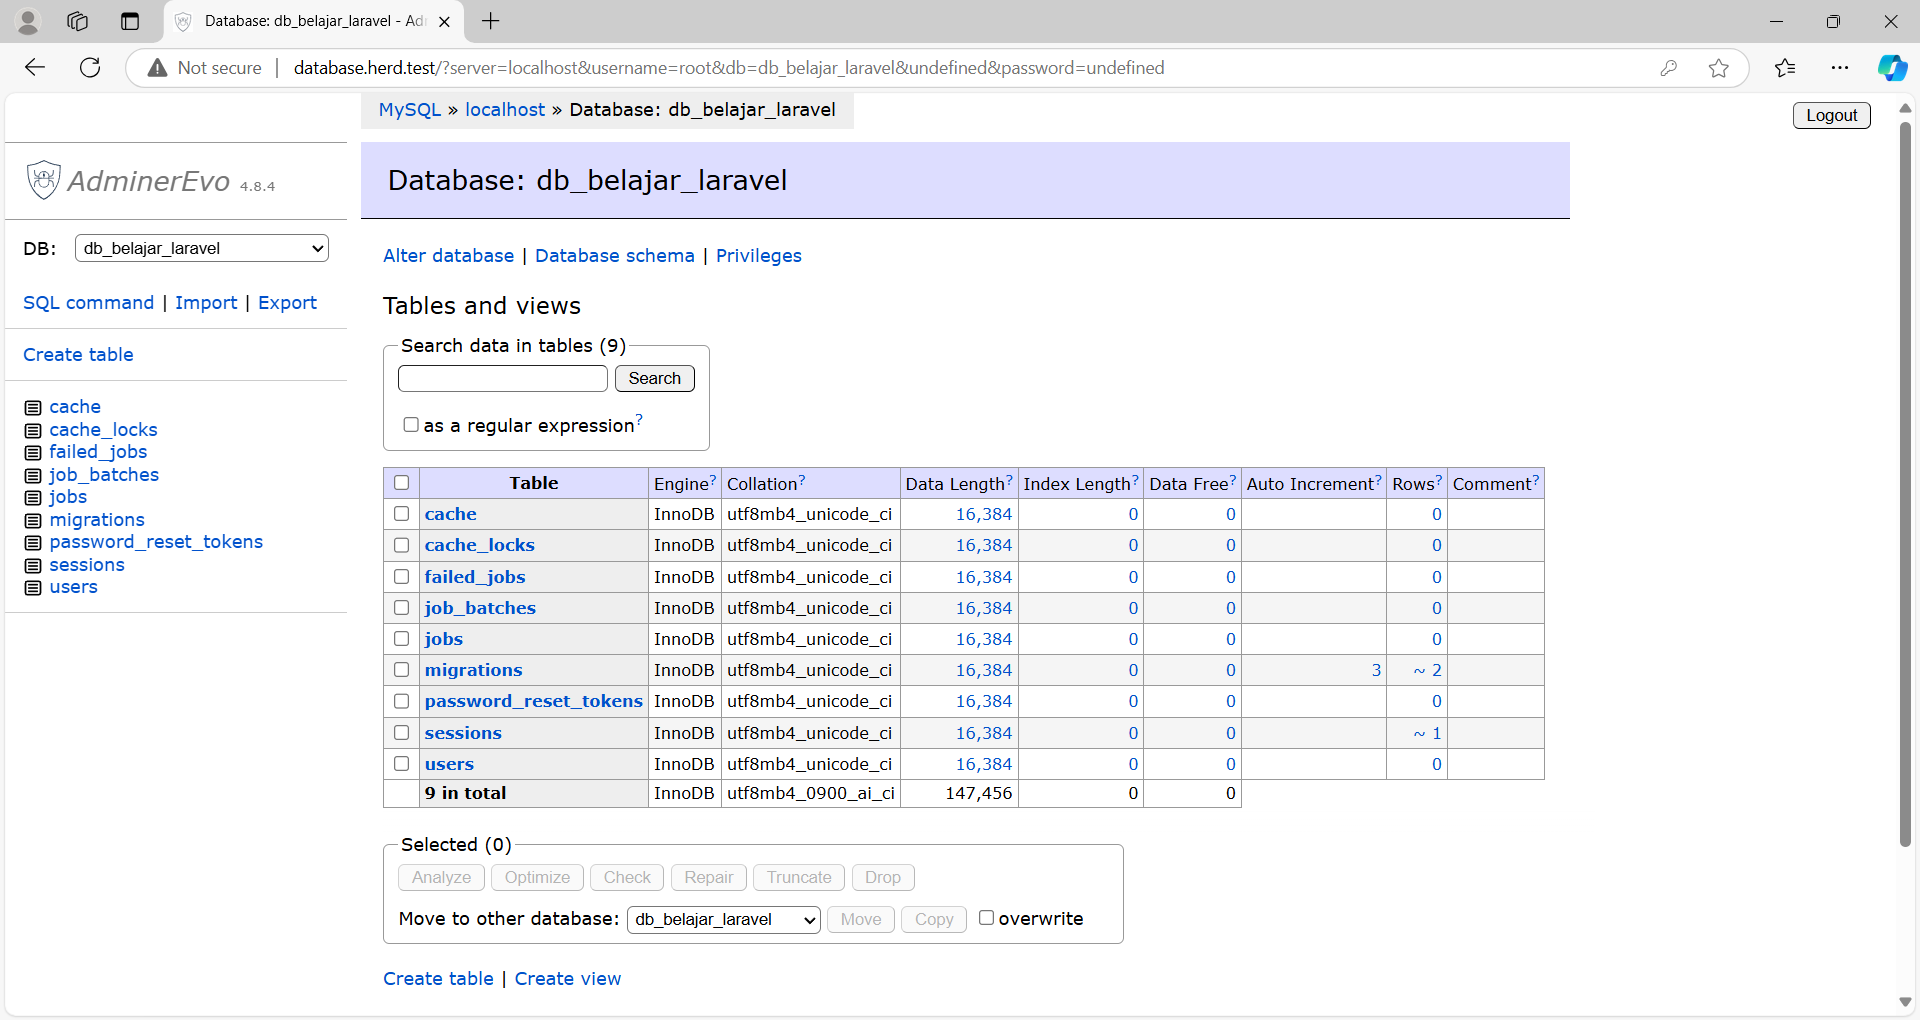Image resolution: width=1920 pixels, height=1020 pixels.
Task: Click the Search button
Action: pos(654,378)
